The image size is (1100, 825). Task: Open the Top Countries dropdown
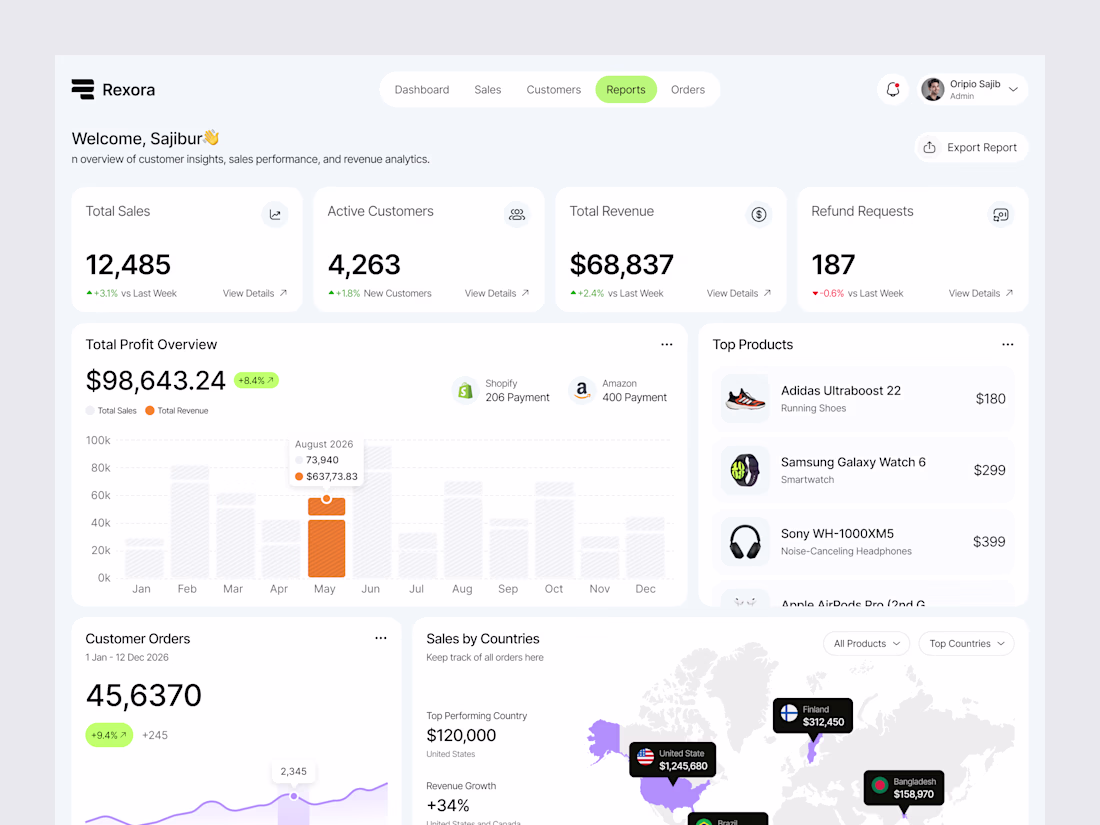click(x=967, y=643)
